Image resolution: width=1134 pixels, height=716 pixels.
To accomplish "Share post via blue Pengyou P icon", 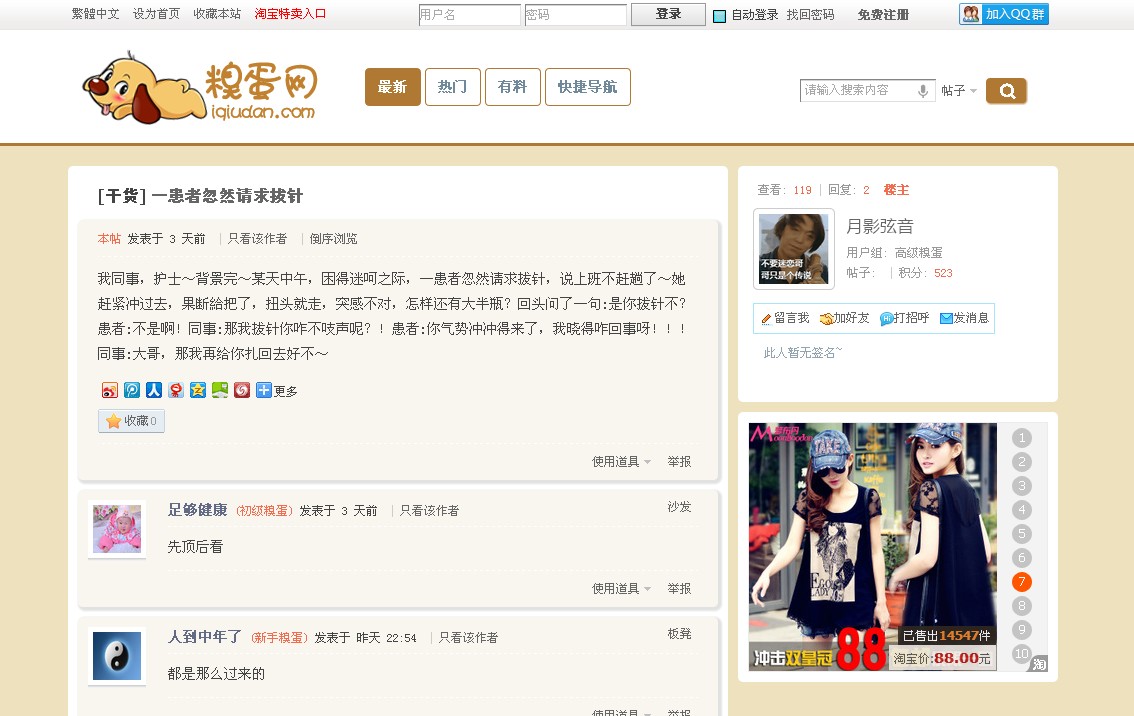I will tap(132, 391).
